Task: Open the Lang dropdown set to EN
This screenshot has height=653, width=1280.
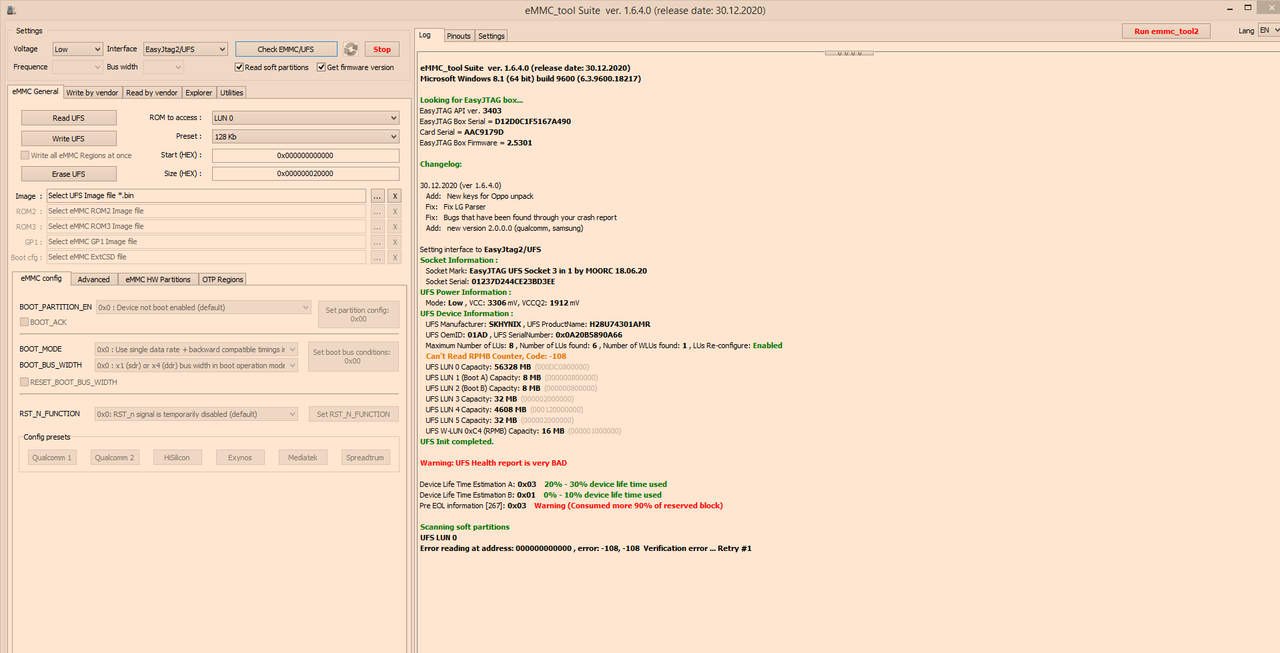Action: (1267, 31)
